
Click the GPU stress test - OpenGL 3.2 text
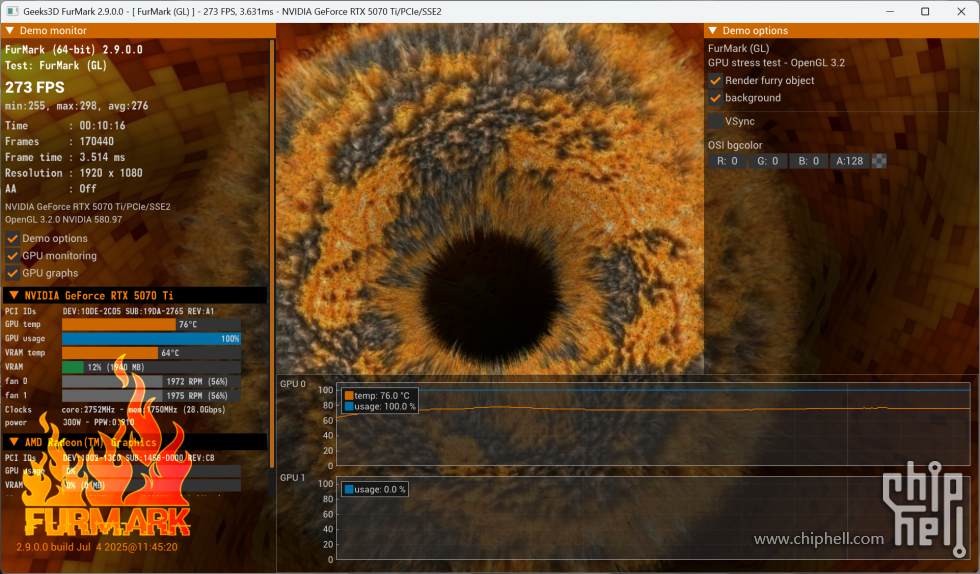776,63
